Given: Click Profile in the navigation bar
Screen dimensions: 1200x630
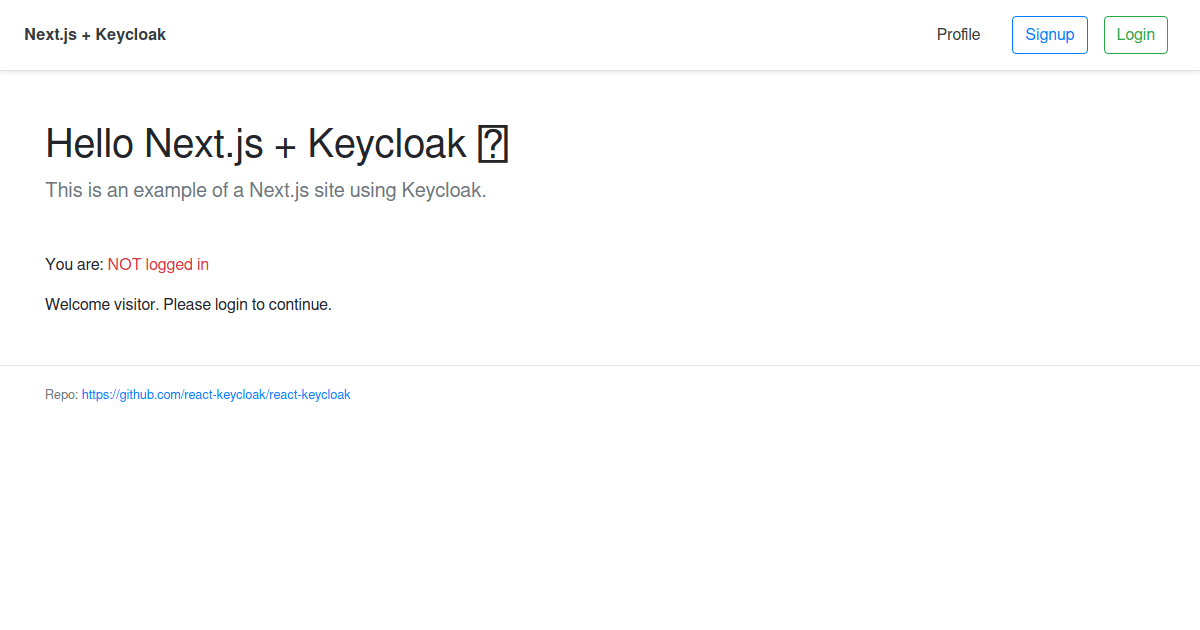Looking at the screenshot, I should click(x=958, y=34).
